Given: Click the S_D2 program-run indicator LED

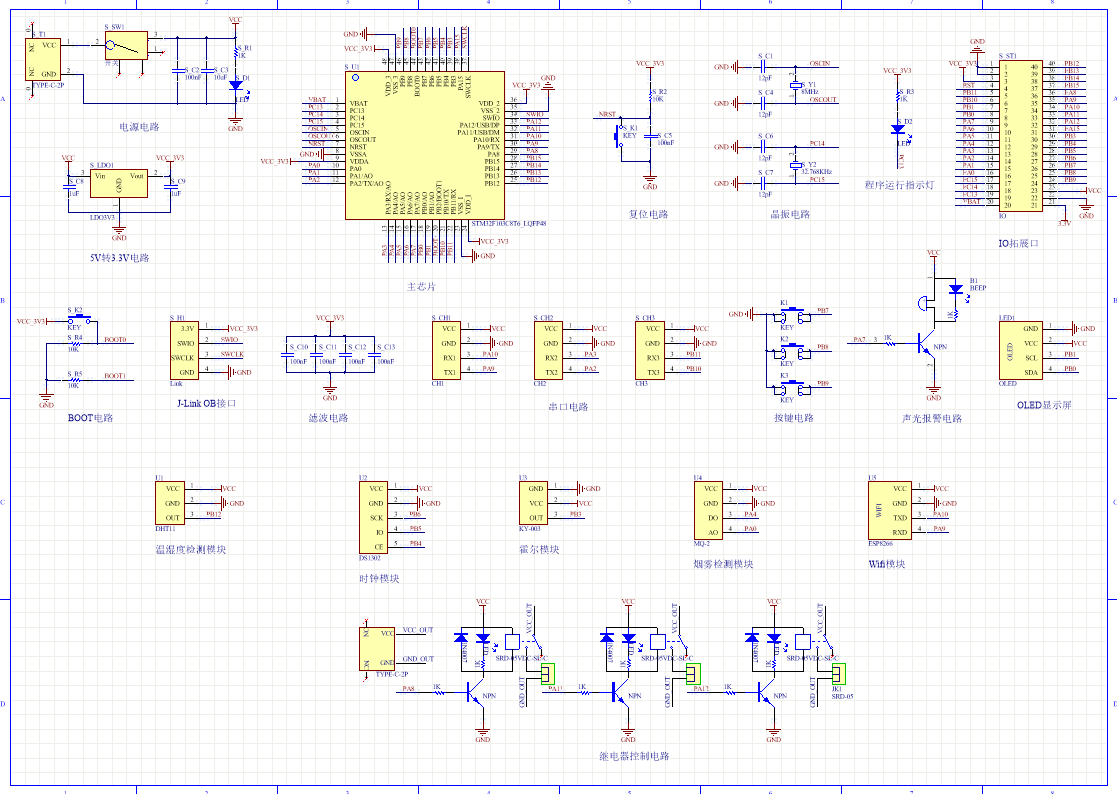Looking at the screenshot, I should (898, 128).
